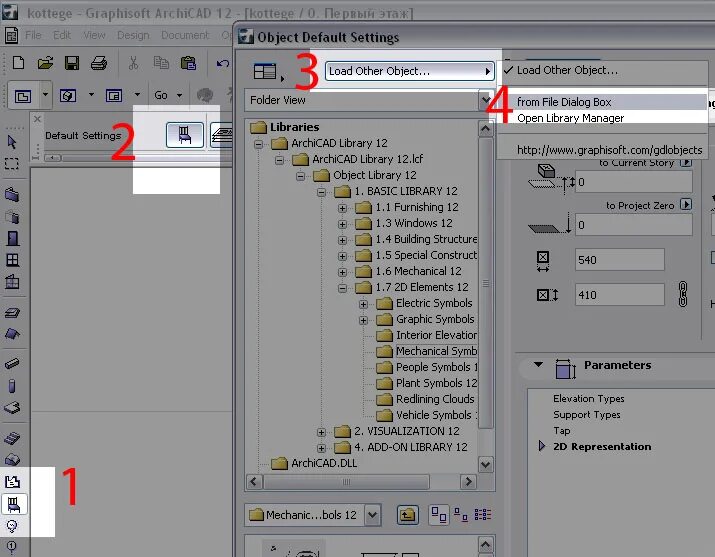Expand the Electric Symbols folder
Viewport: 715px width, 557px height.
pyautogui.click(x=363, y=304)
